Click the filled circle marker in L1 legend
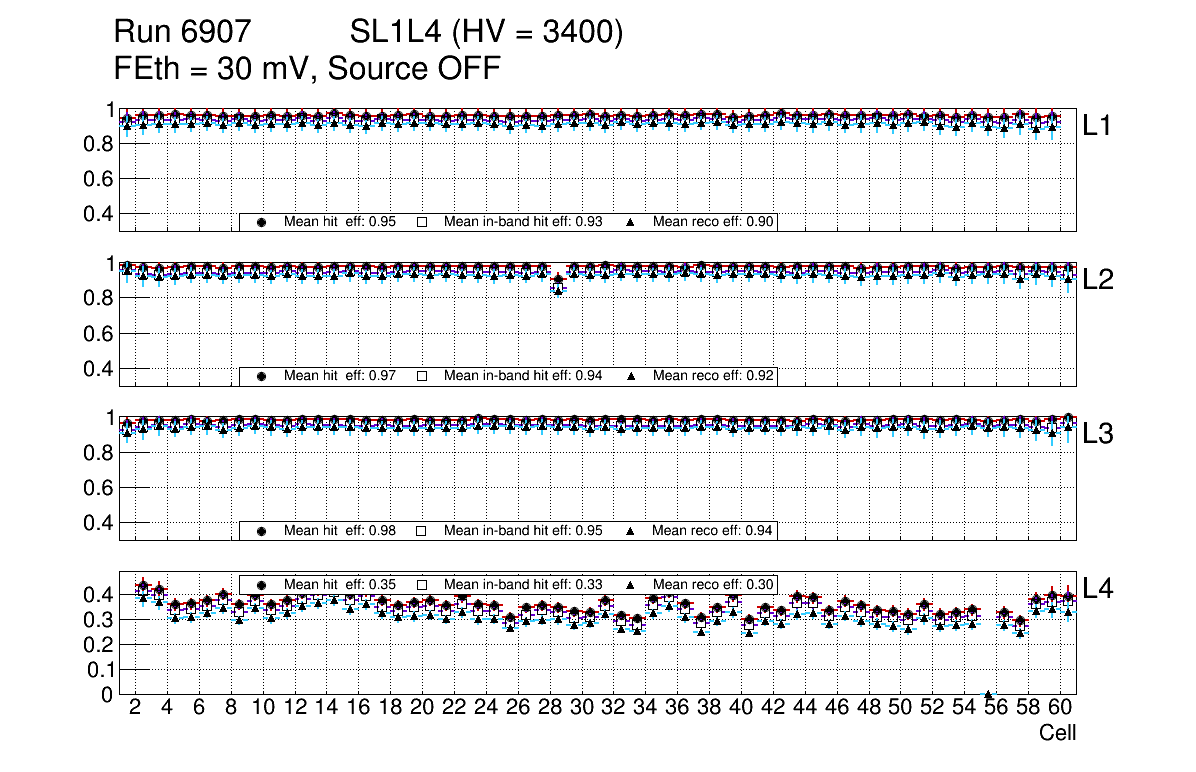The height and width of the screenshot is (772, 1196). tap(262, 222)
